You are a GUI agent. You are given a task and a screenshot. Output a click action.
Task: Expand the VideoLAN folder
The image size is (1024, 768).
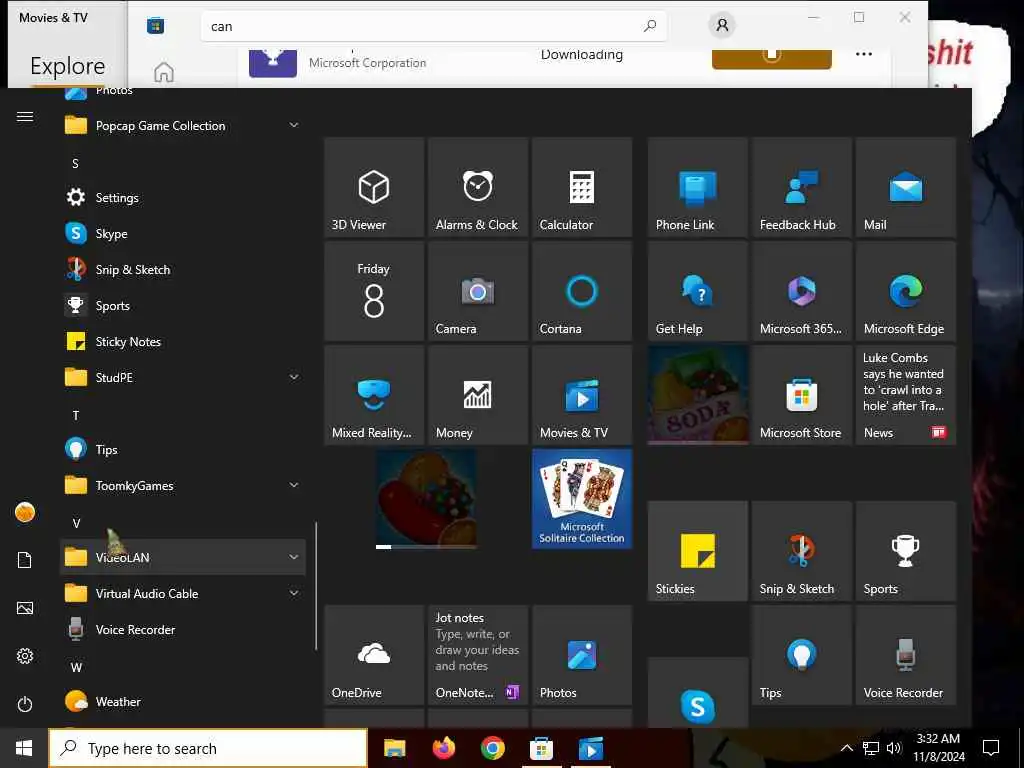[182, 557]
